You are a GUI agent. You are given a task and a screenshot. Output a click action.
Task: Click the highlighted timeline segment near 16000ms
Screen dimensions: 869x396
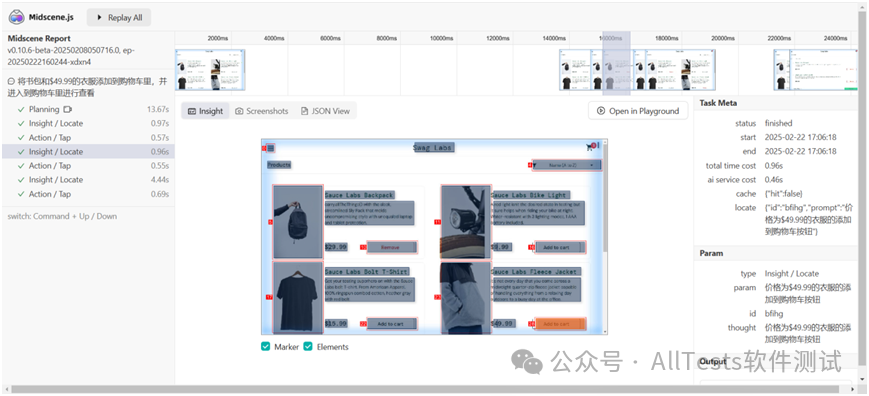click(x=616, y=64)
